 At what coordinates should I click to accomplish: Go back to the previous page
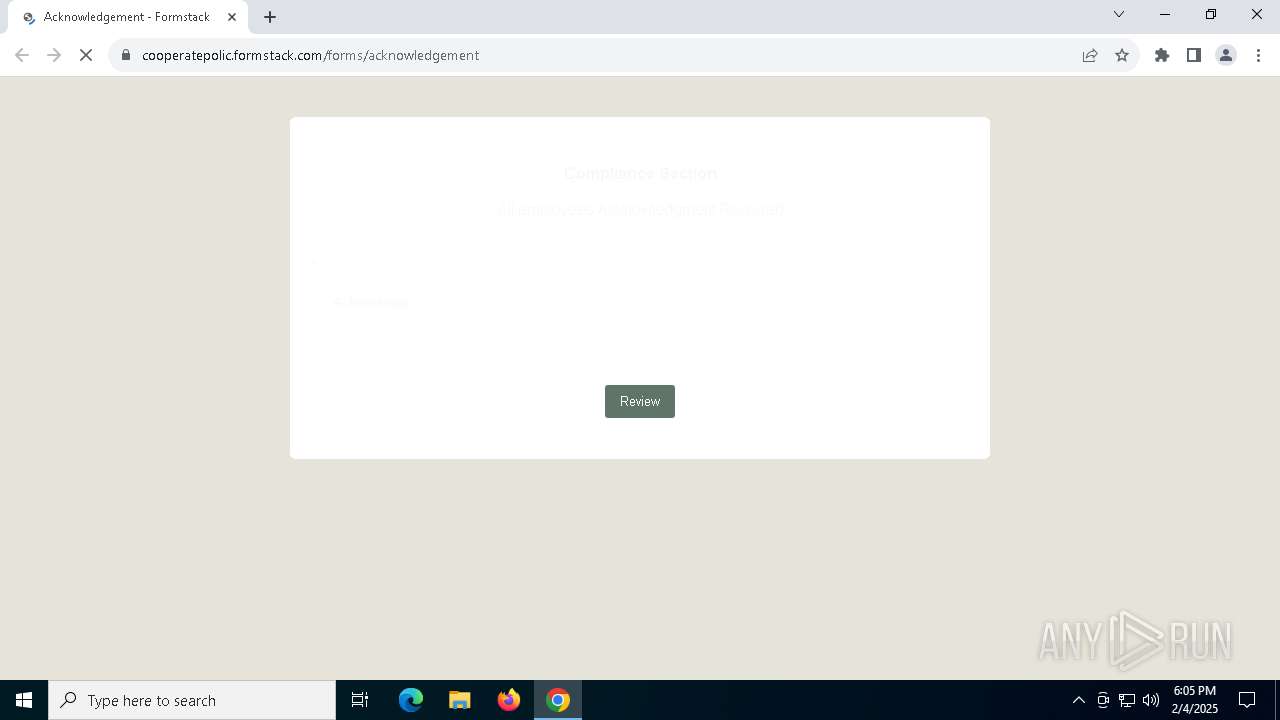[x=22, y=55]
